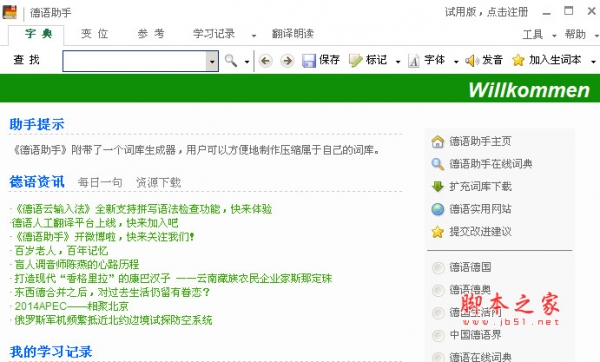Image resolution: width=600 pixels, height=362 pixels.
Task: Open news 东西德合并之后
Action: click(112, 293)
